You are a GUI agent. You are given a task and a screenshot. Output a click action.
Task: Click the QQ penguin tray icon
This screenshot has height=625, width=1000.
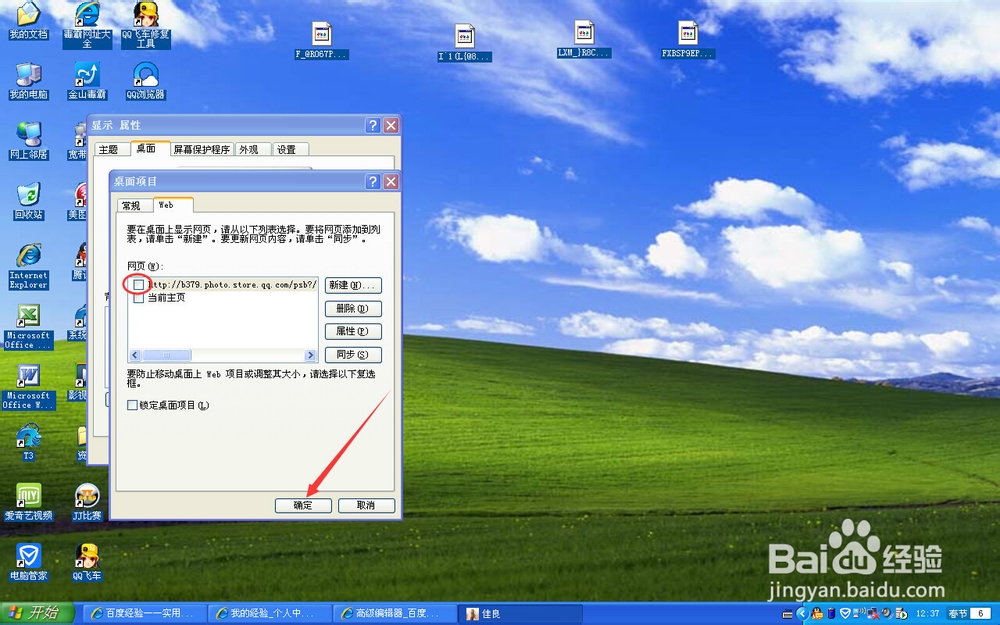(x=817, y=614)
